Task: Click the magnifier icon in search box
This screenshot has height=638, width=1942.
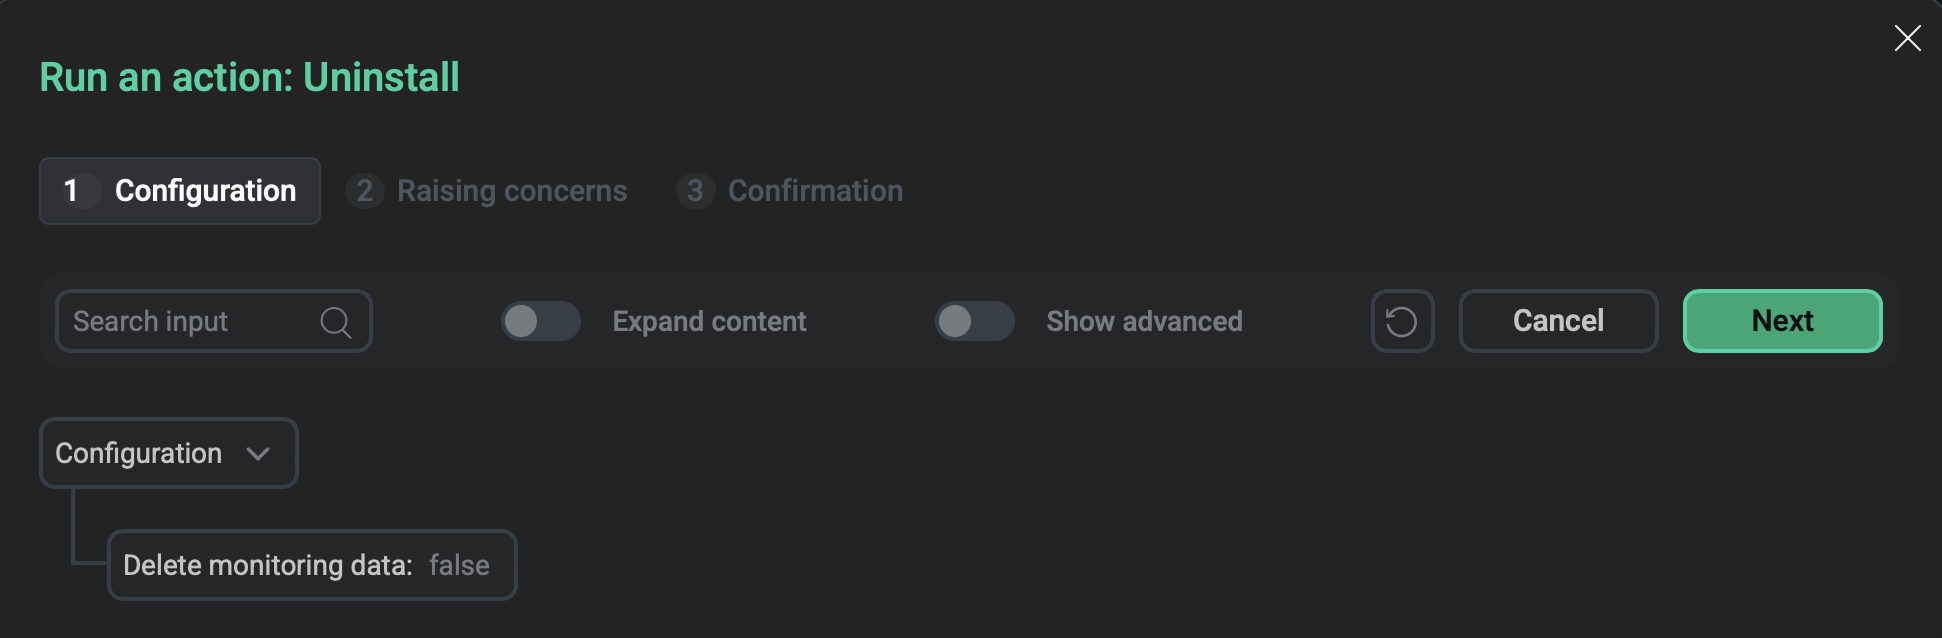Action: (336, 322)
